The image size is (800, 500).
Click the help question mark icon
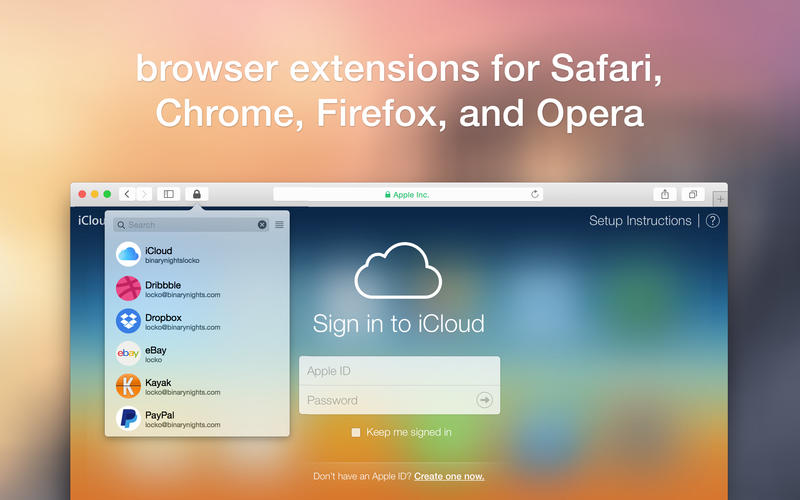(x=712, y=221)
